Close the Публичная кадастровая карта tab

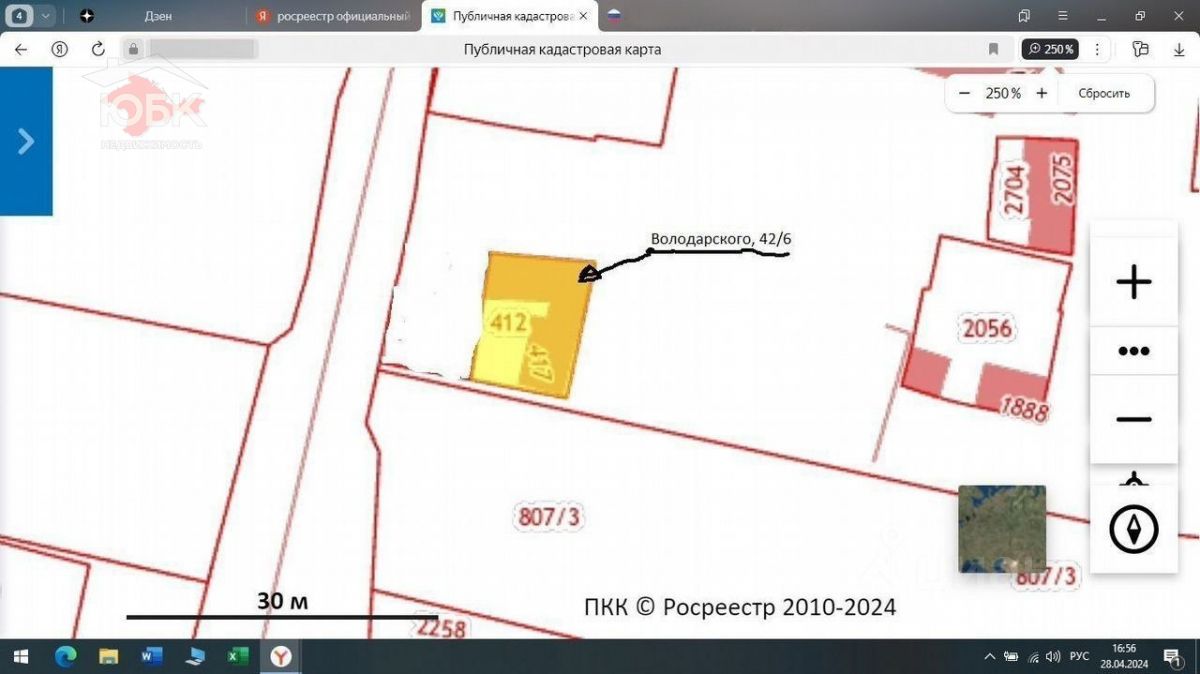tap(583, 16)
